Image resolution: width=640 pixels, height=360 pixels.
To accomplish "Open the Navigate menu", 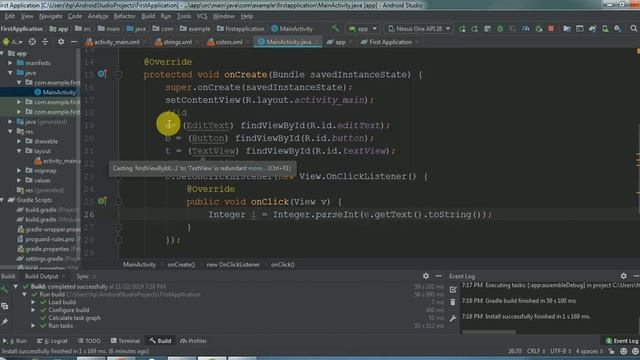I will pyautogui.click(x=50, y=16).
